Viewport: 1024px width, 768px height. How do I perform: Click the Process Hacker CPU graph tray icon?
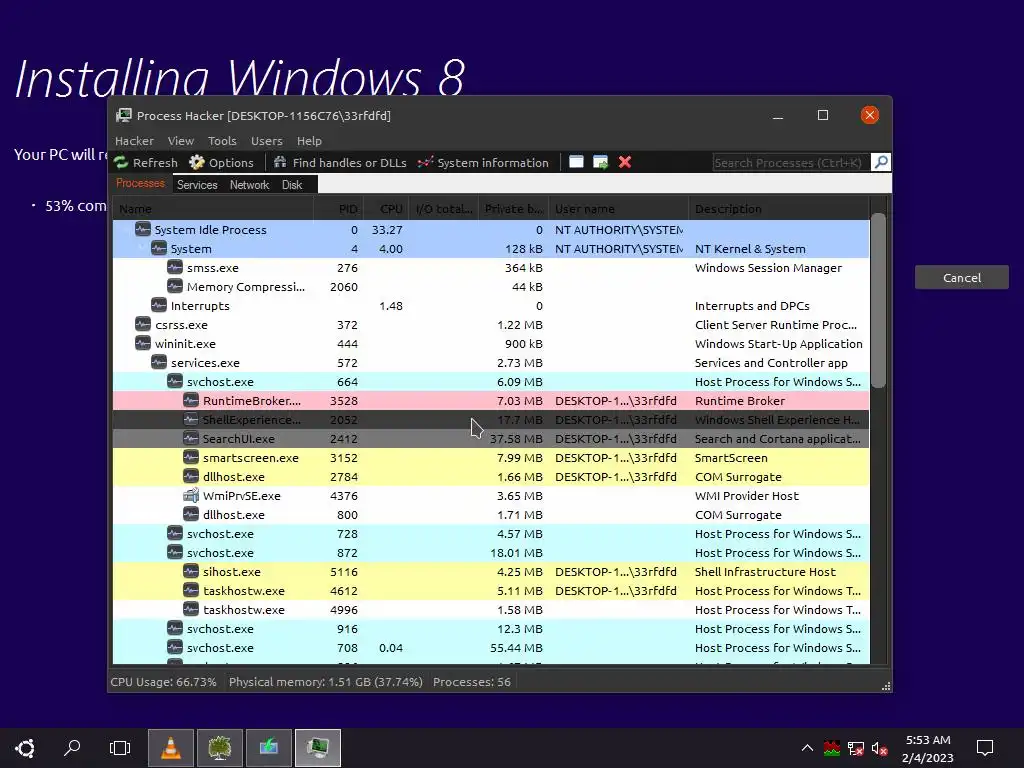tap(831, 748)
